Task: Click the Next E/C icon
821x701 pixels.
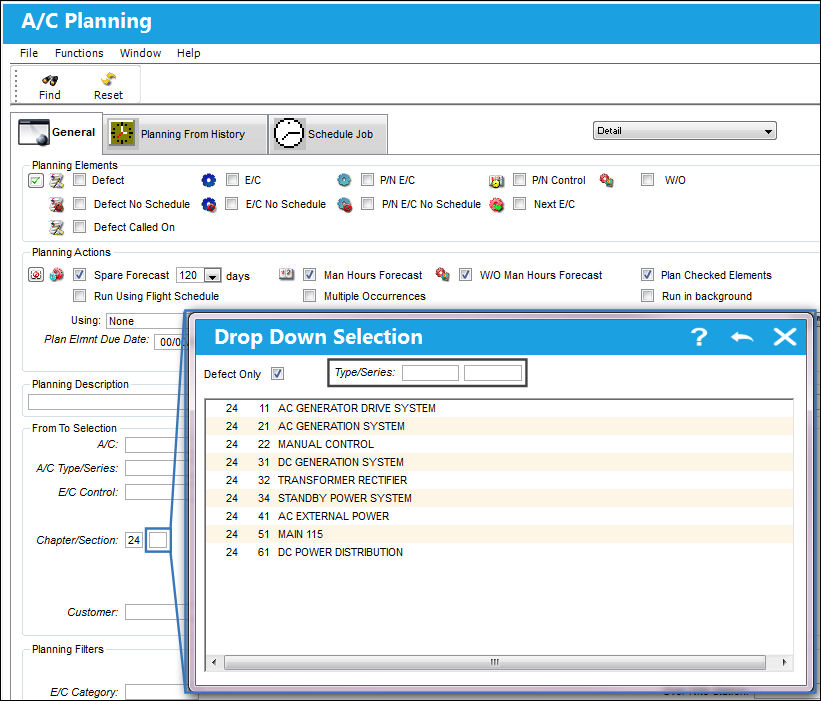Action: pos(496,204)
